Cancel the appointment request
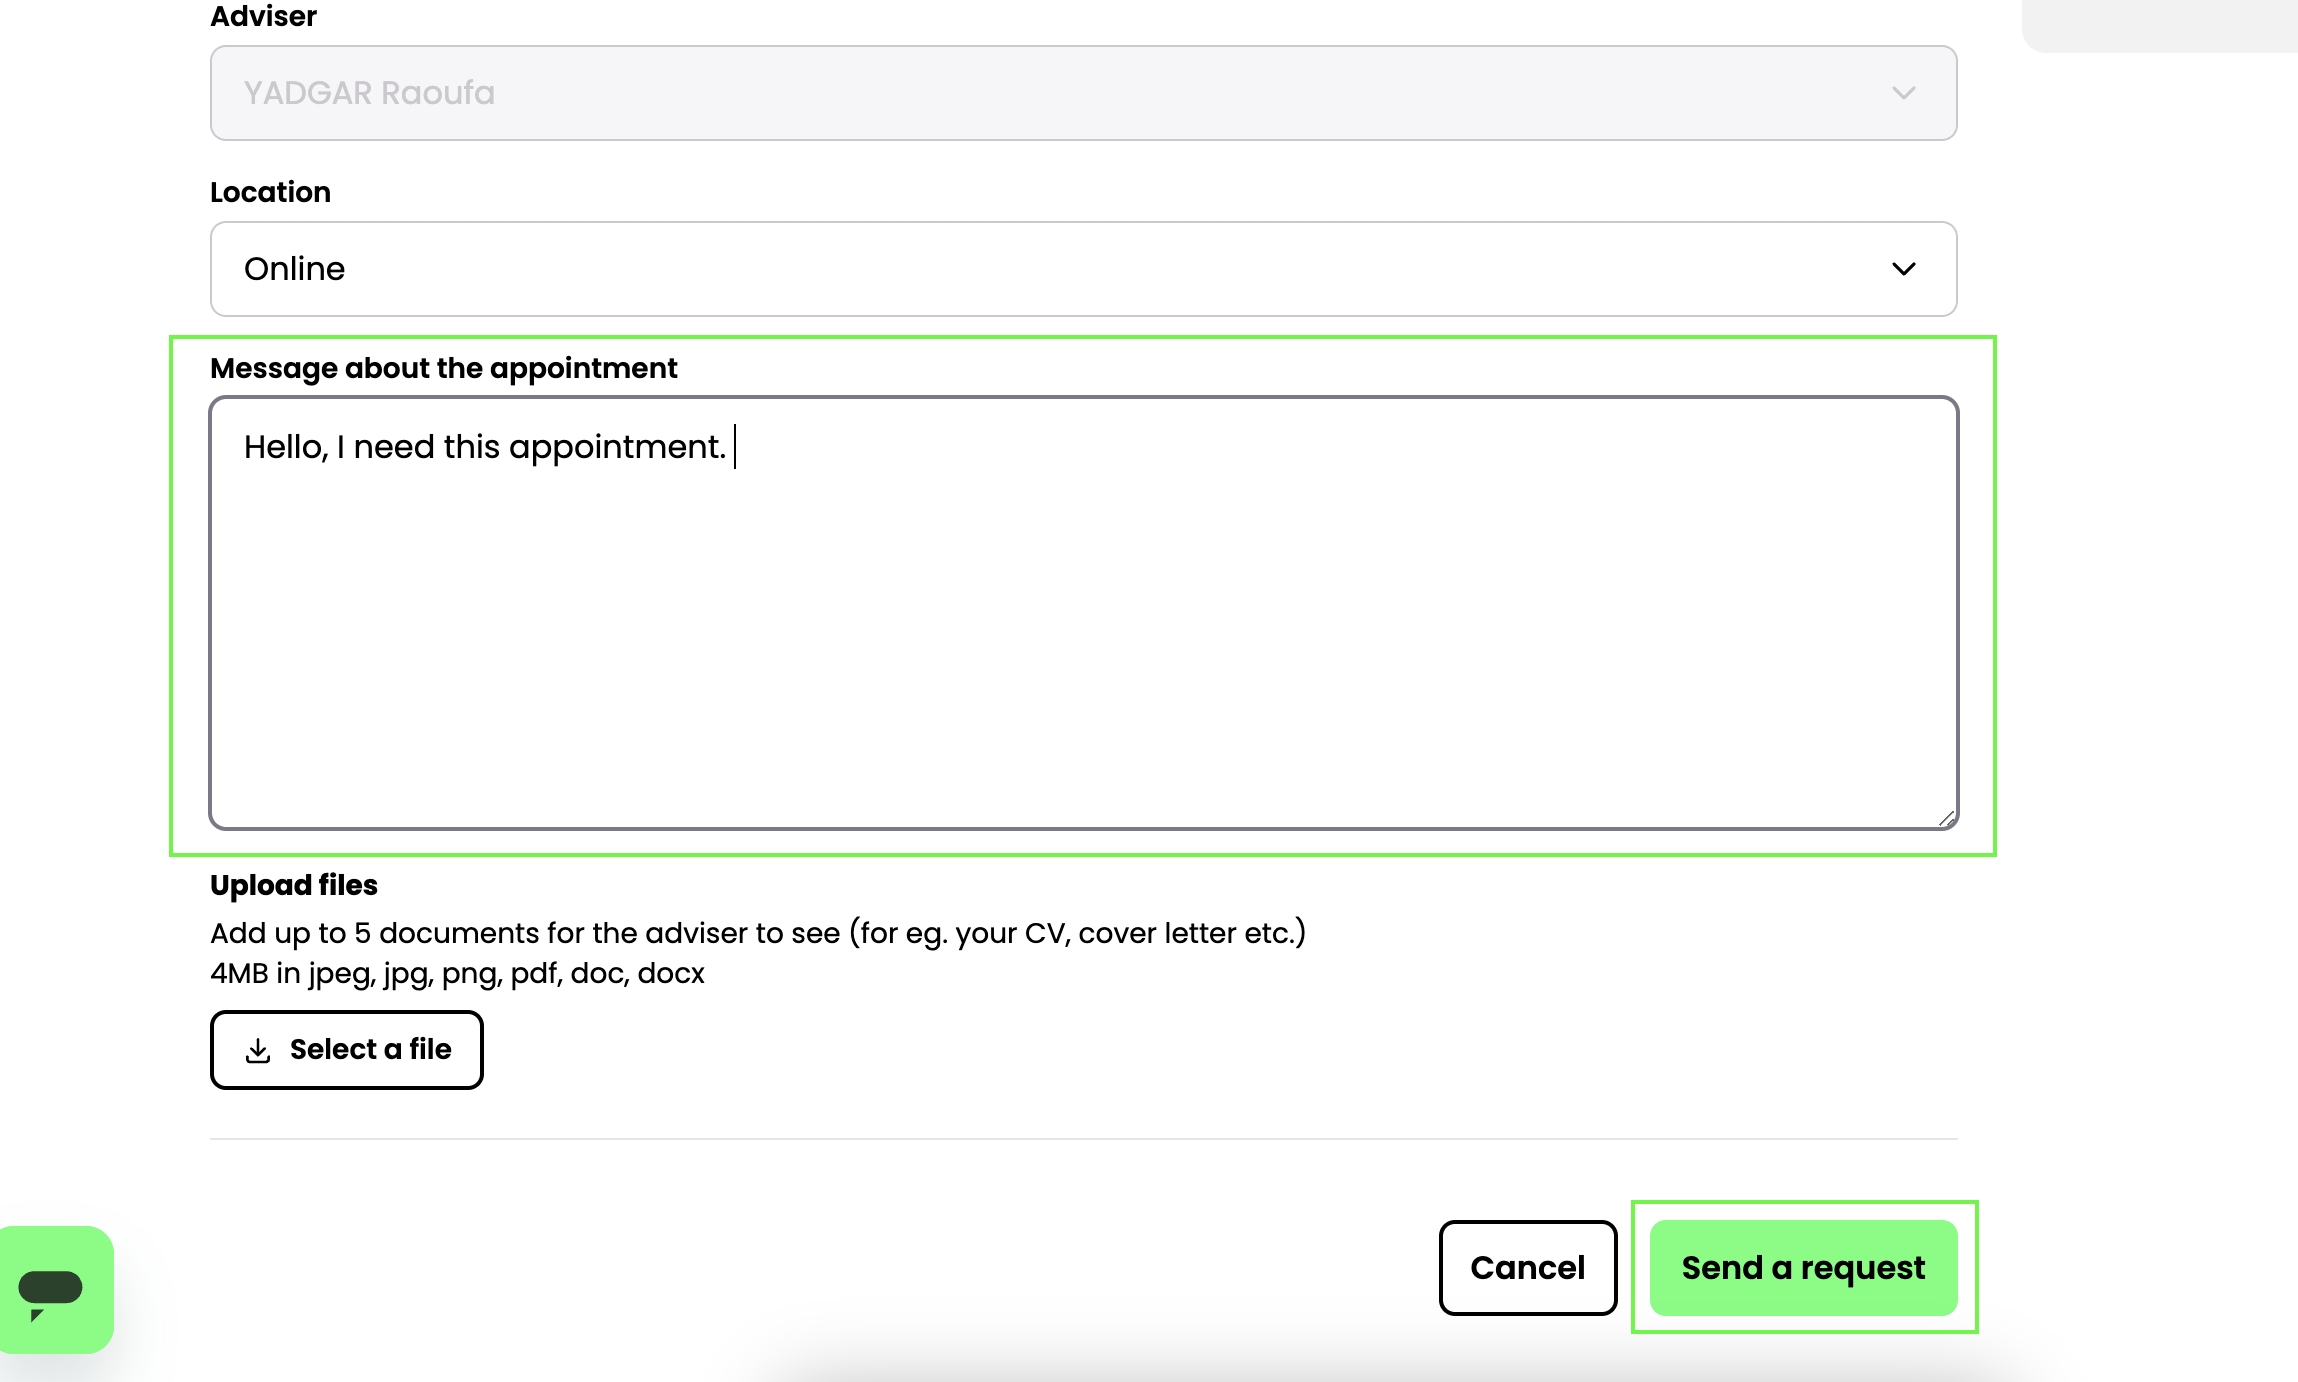Image resolution: width=2298 pixels, height=1382 pixels. click(x=1527, y=1268)
